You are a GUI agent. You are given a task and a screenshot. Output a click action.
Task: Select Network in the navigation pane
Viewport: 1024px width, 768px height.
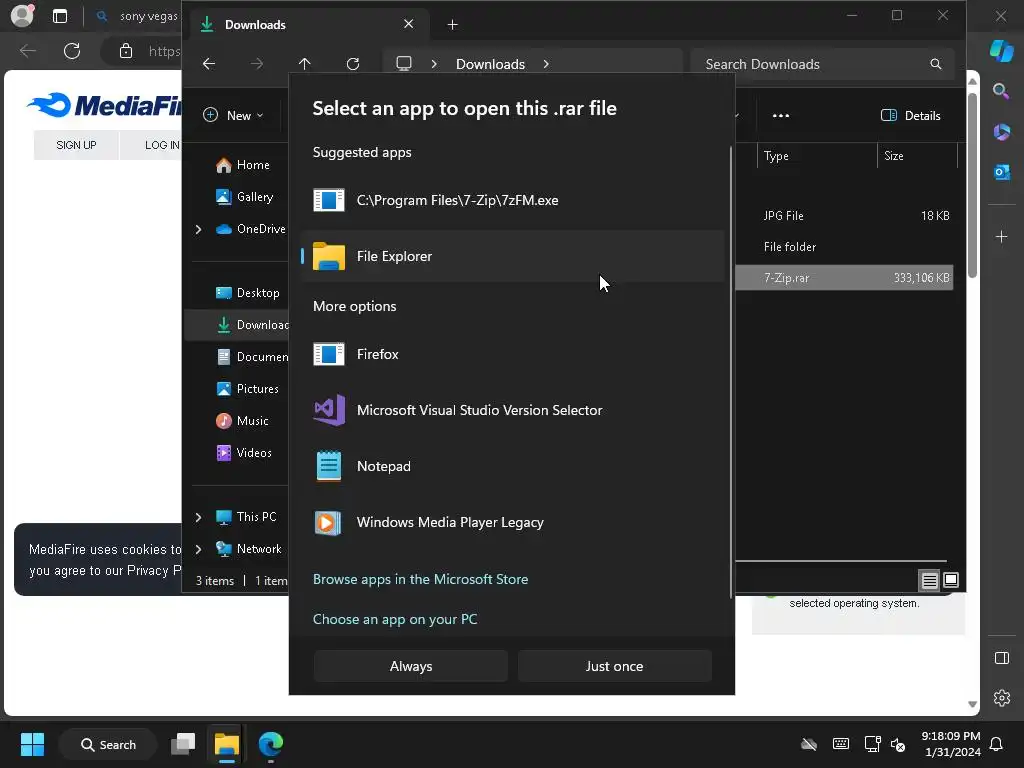tap(249, 549)
